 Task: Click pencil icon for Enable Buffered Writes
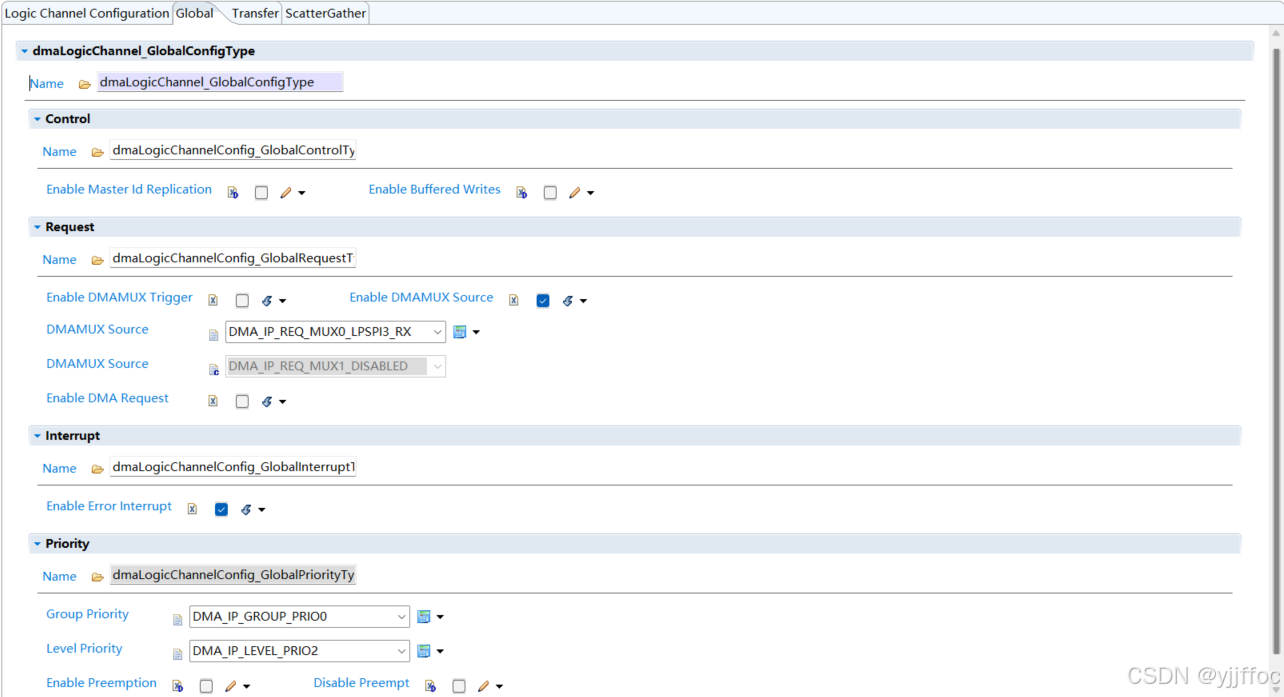[x=574, y=193]
